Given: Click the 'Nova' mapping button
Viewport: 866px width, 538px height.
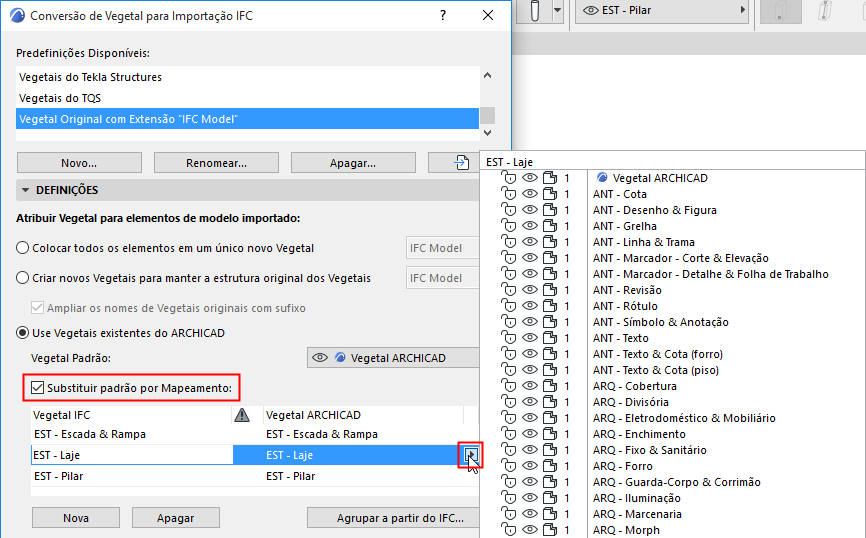Looking at the screenshot, I should click(76, 518).
